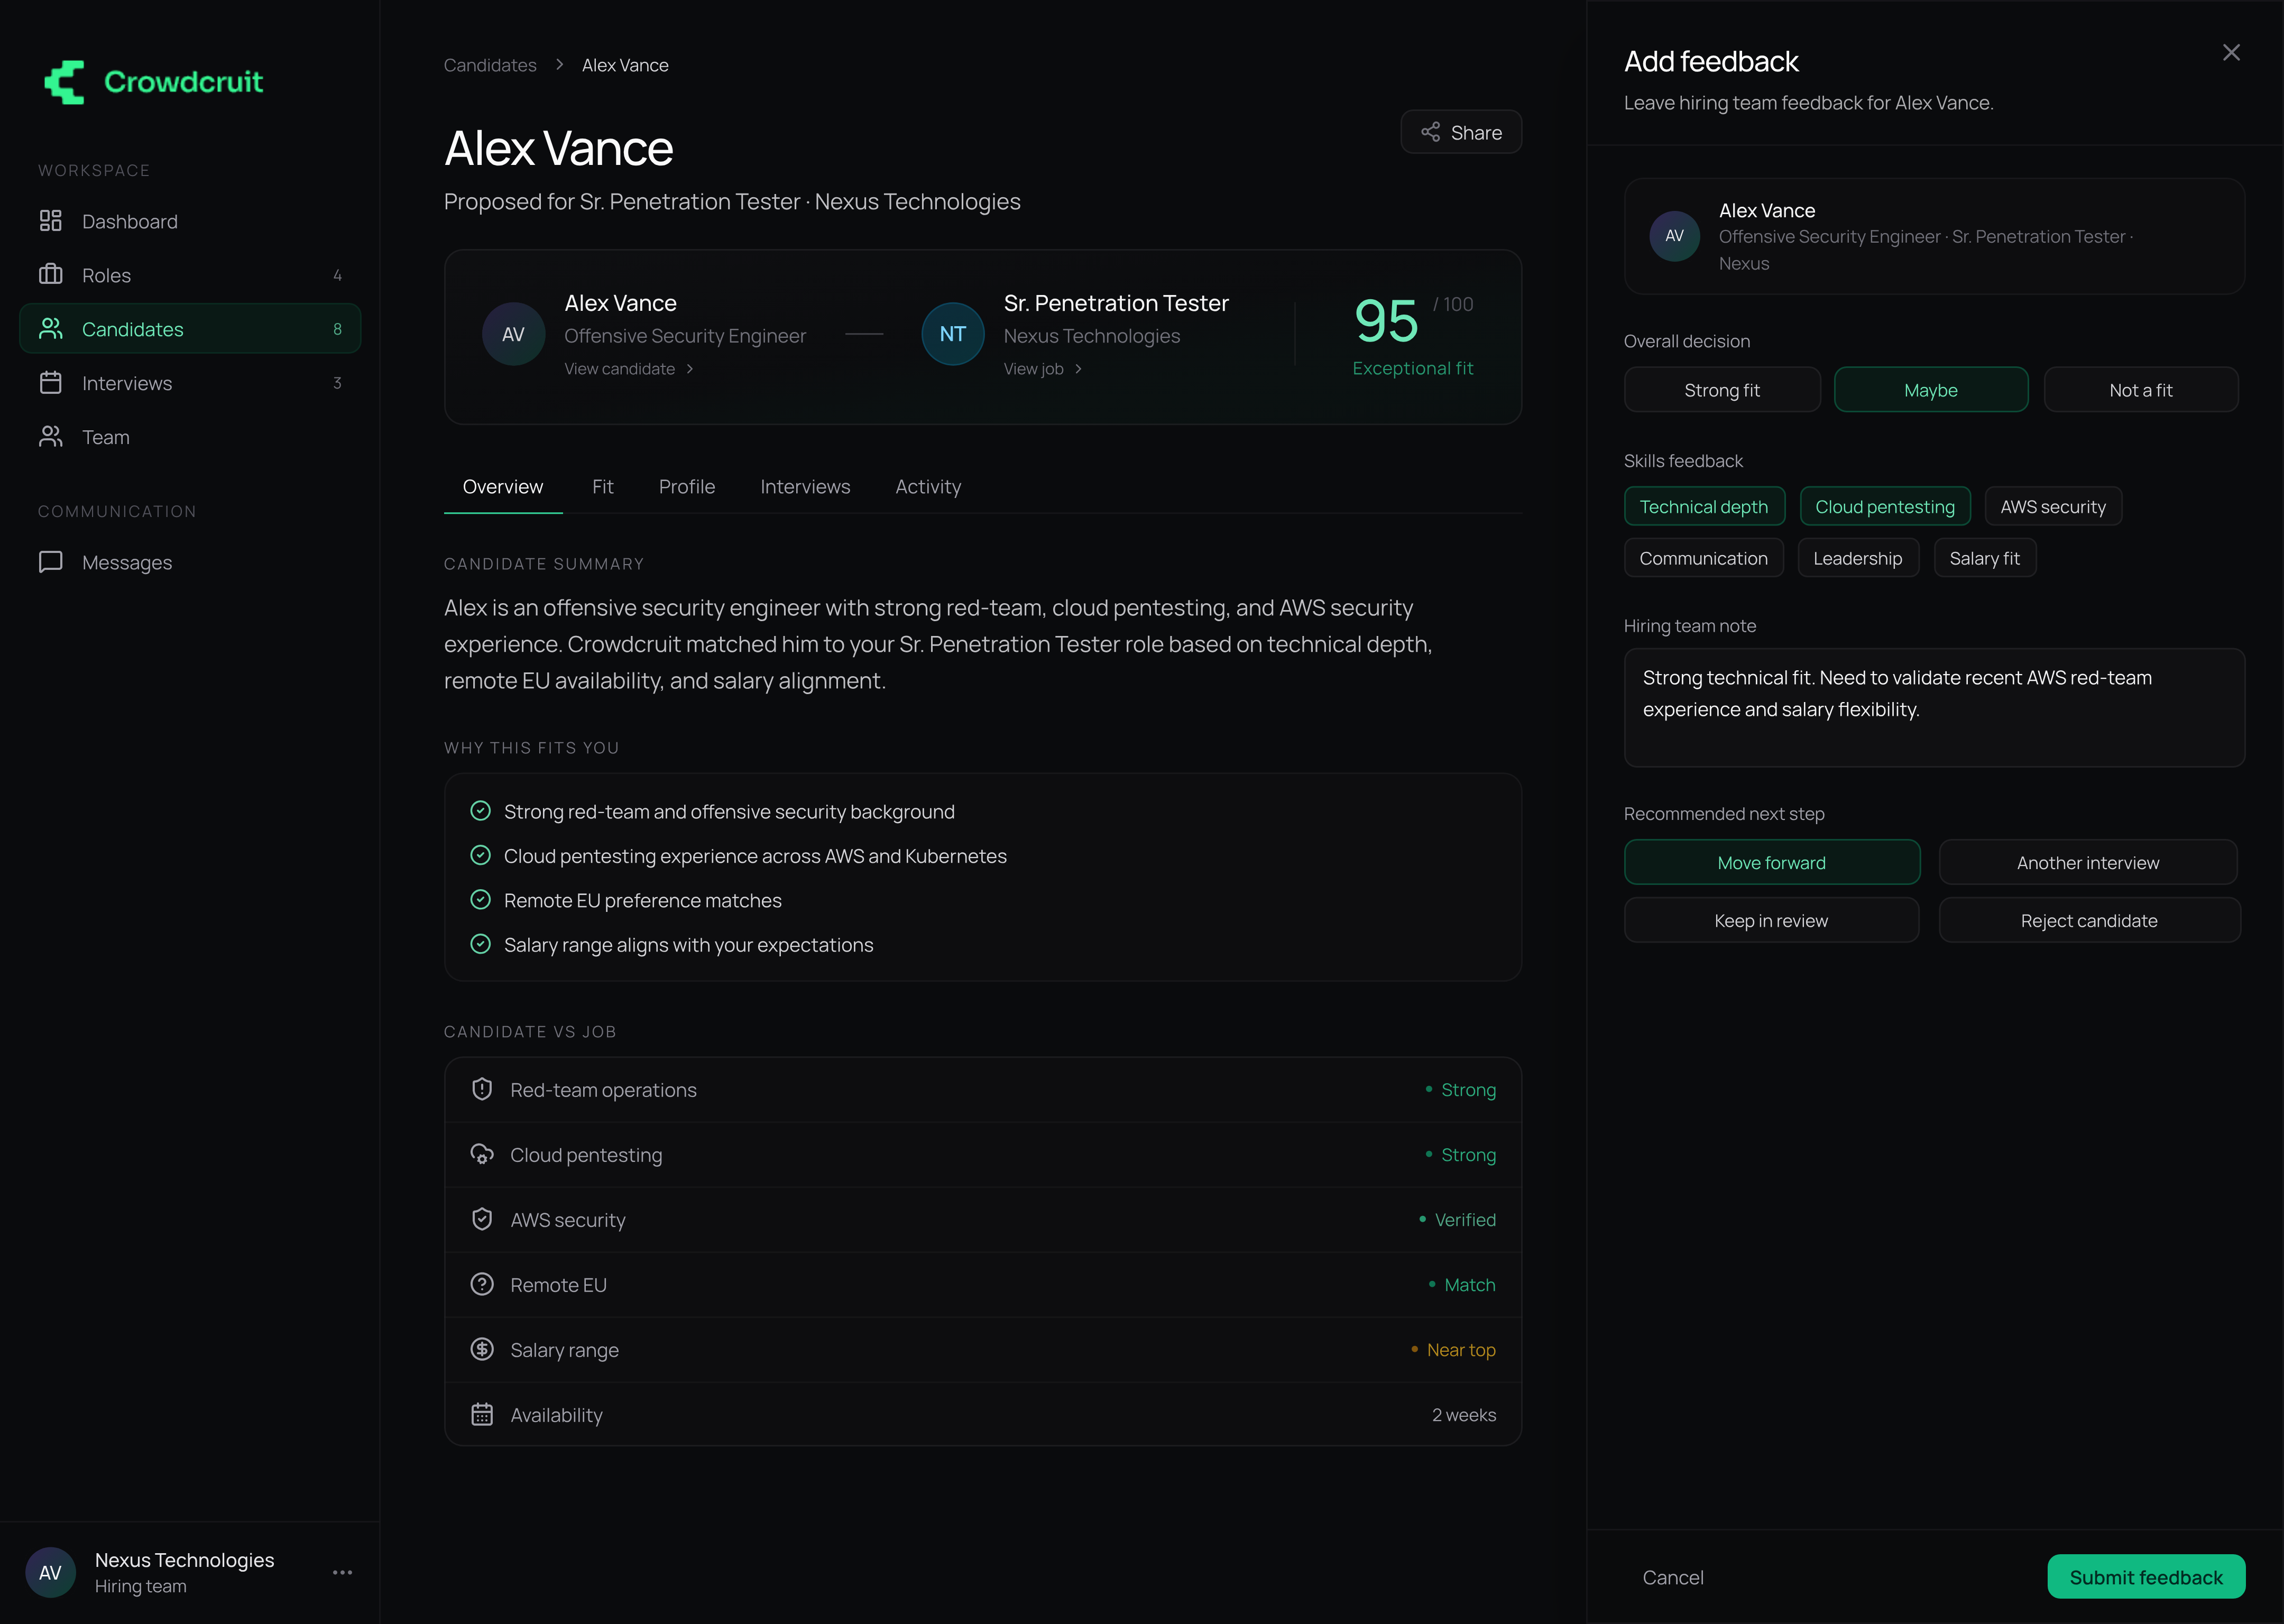Click the Roles briefcase icon
Image resolution: width=2284 pixels, height=1624 pixels.
click(50, 274)
